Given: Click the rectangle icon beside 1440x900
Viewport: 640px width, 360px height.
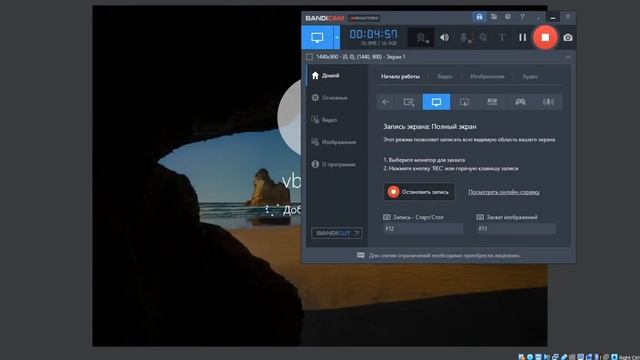Looking at the screenshot, I should point(309,57).
